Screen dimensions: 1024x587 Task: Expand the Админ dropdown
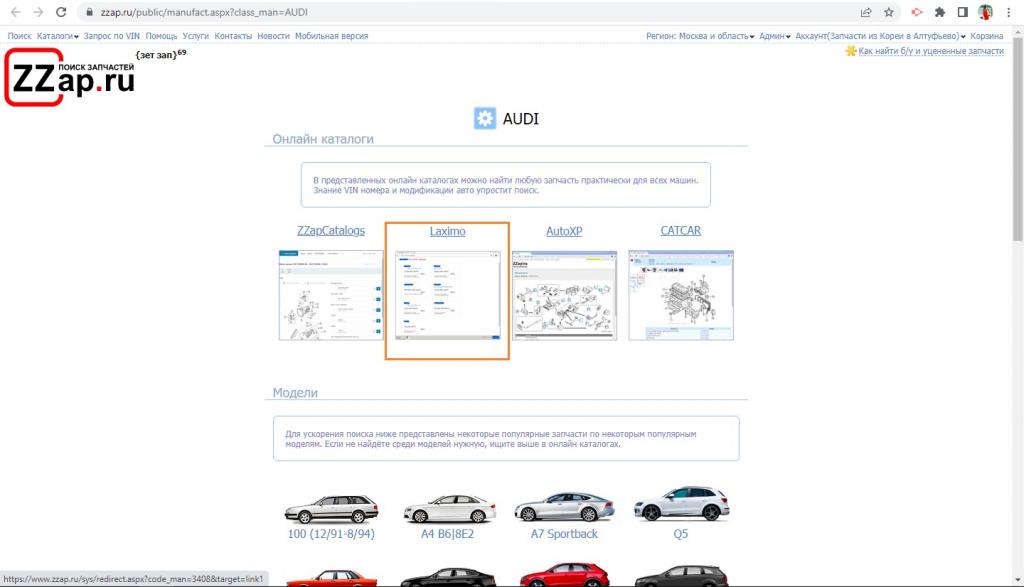pyautogui.click(x=774, y=36)
